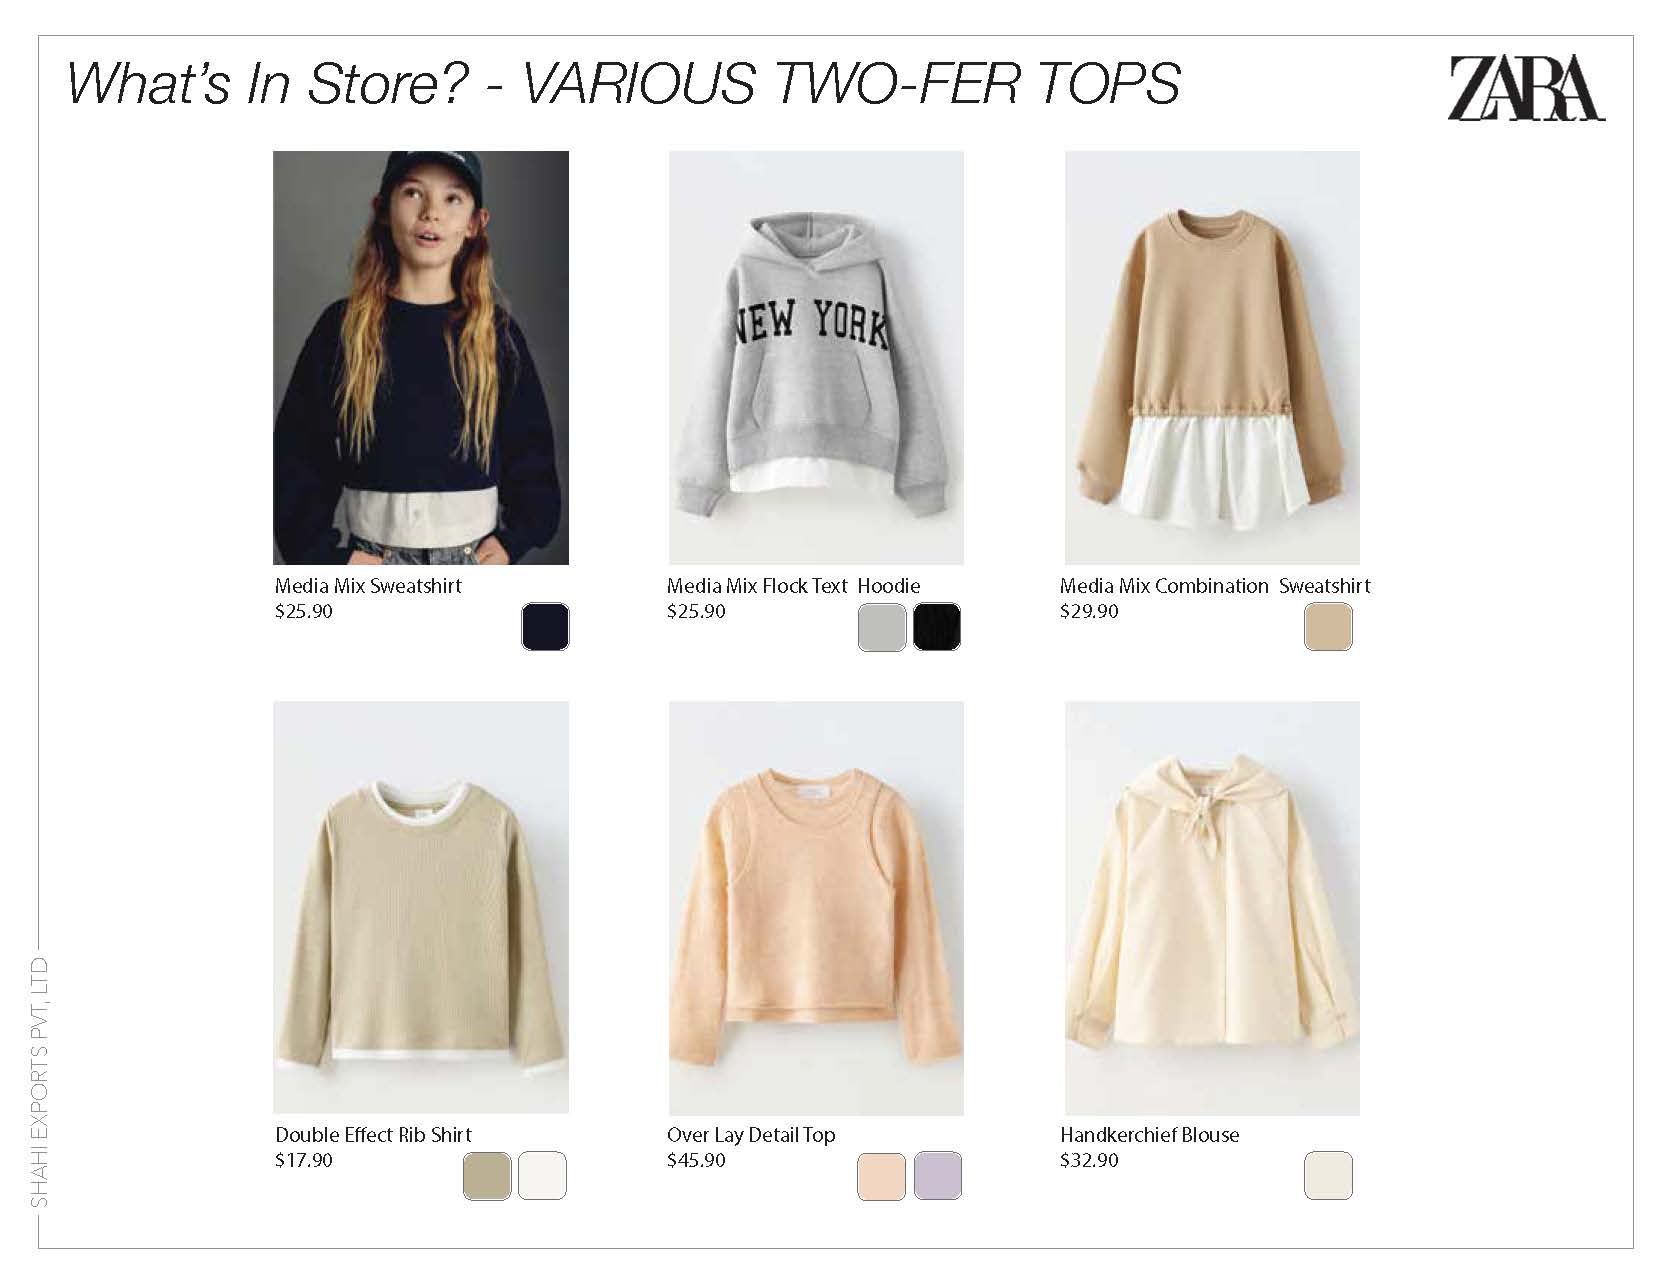Select lilac swatch for Over Lay Detail Top

937,1175
